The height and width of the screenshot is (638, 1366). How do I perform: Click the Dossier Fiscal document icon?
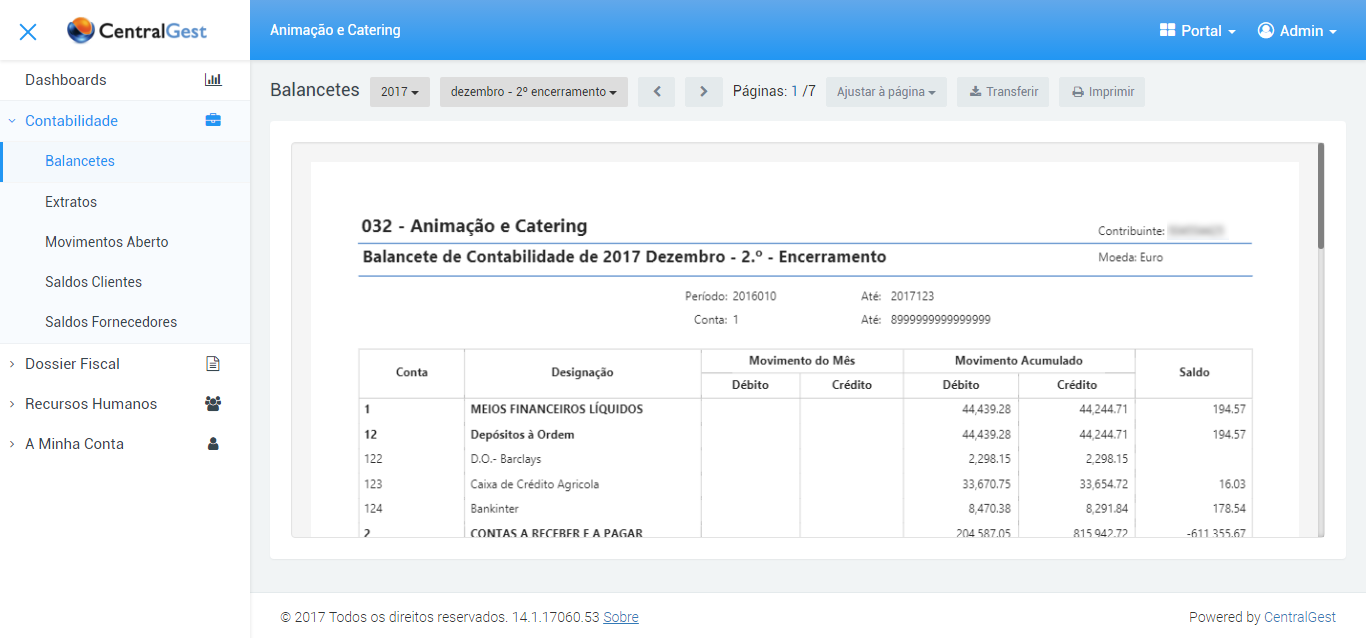pos(213,364)
